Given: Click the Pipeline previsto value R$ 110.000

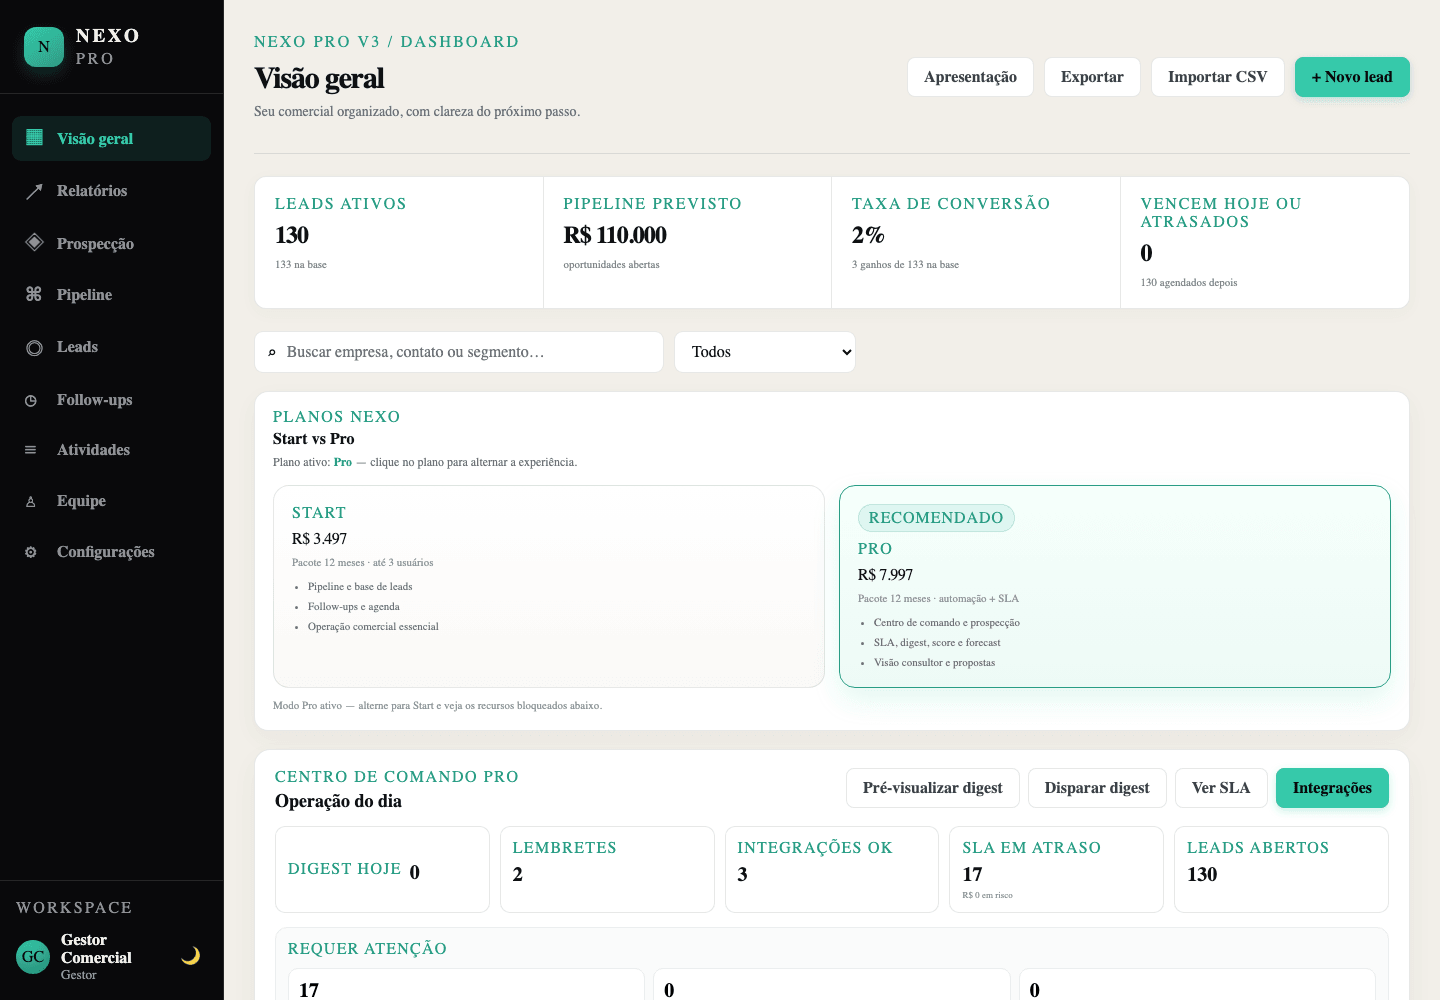Looking at the screenshot, I should [615, 235].
